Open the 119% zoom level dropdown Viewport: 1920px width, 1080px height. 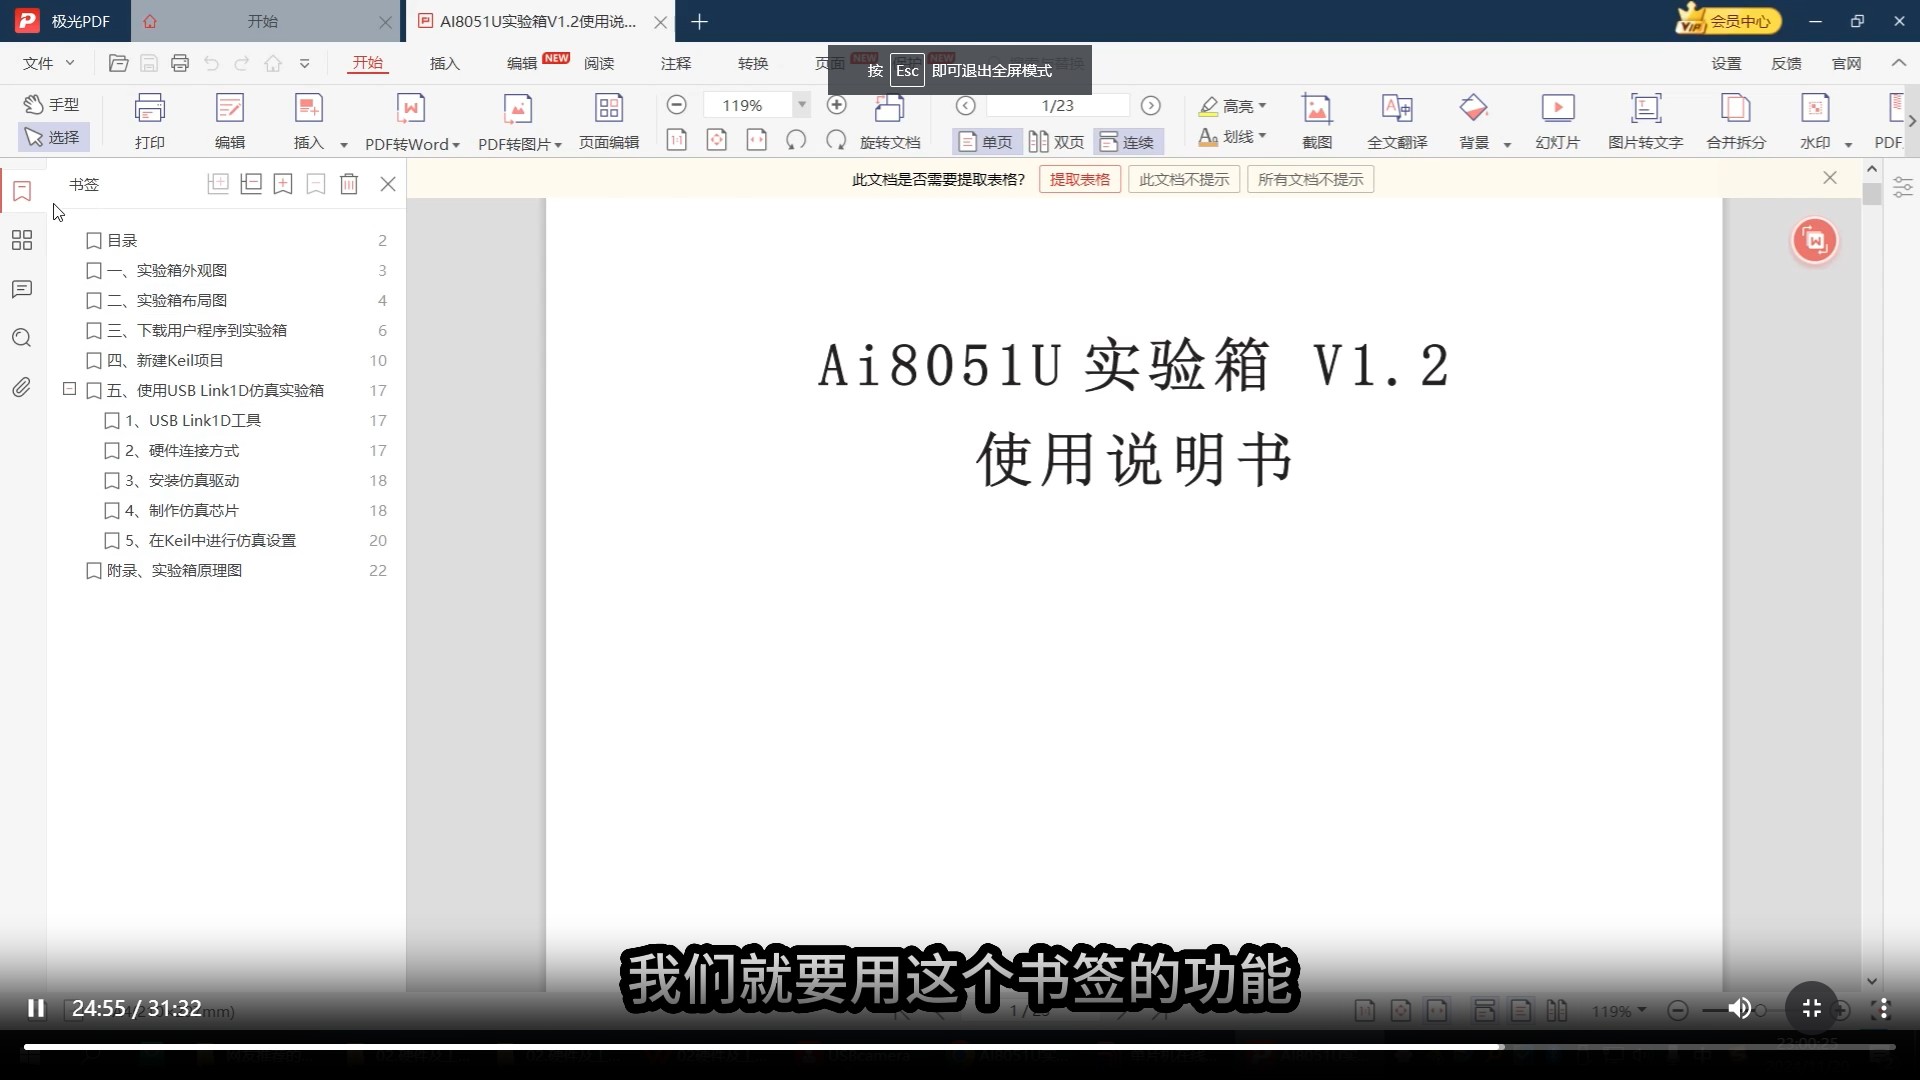[801, 105]
